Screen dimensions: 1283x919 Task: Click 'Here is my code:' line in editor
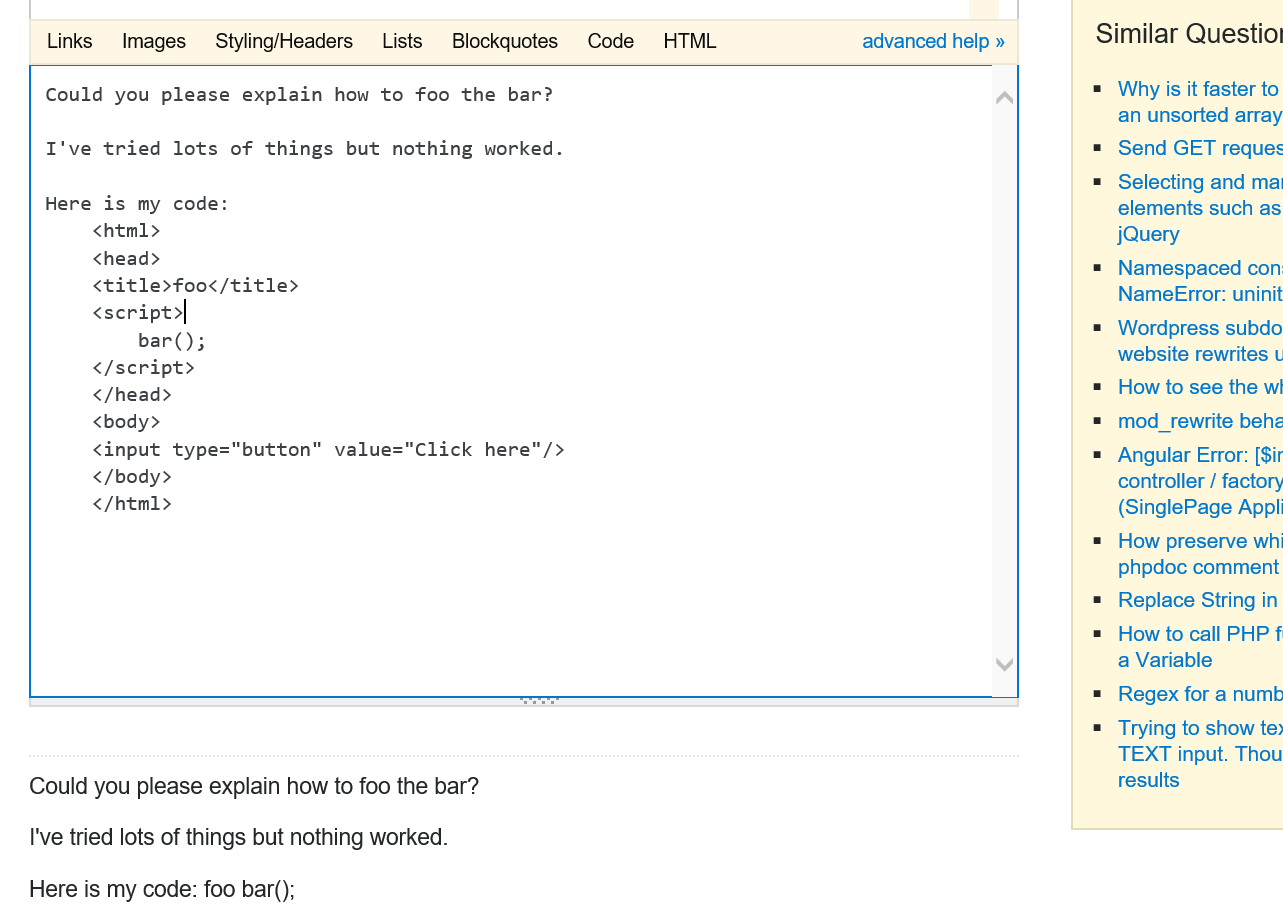coord(137,204)
